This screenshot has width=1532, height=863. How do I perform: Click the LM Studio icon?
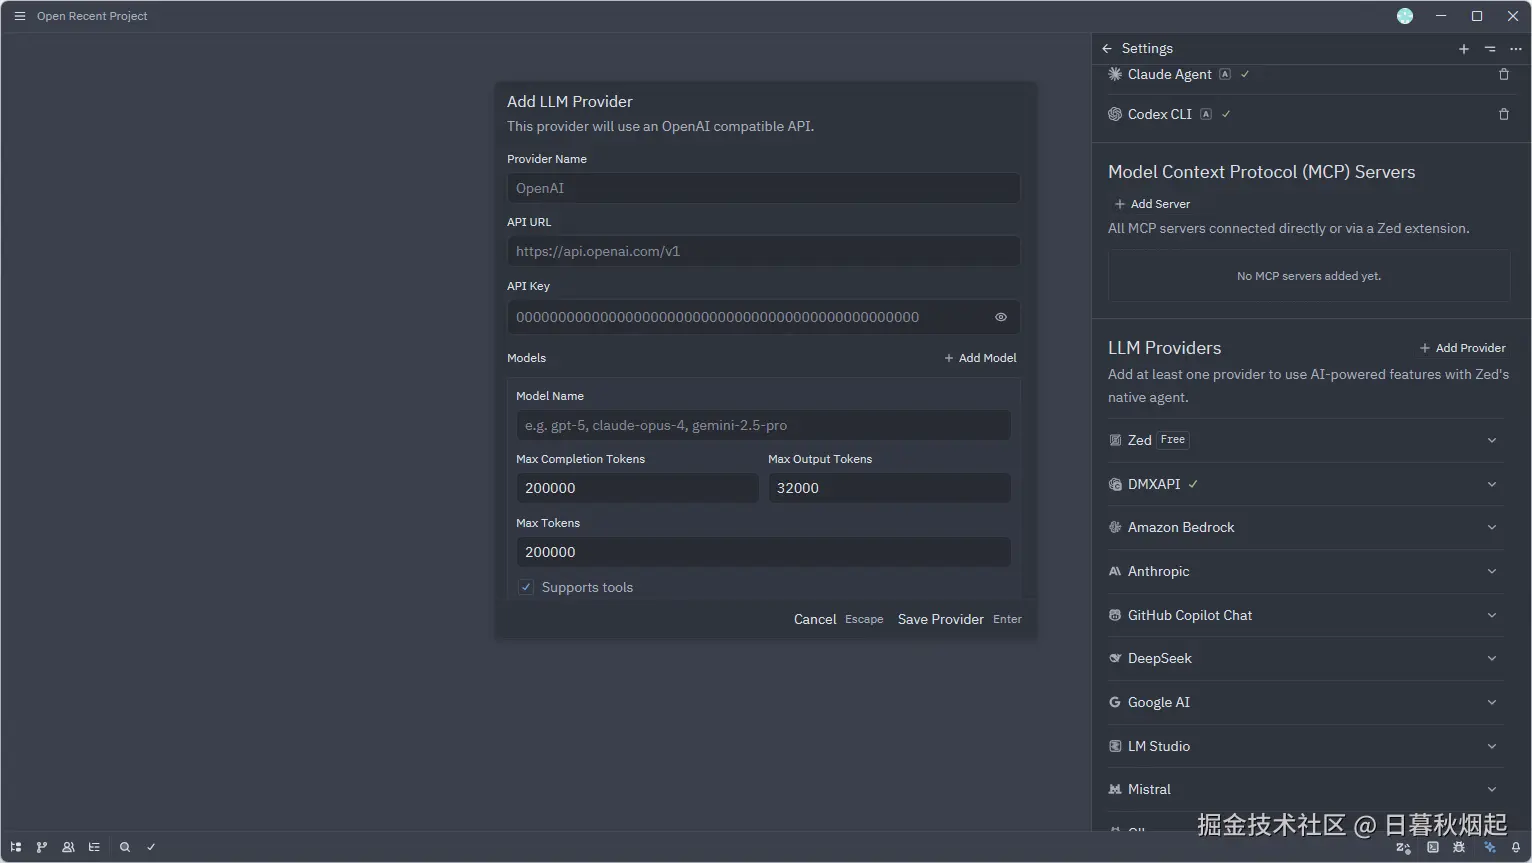tap(1115, 746)
